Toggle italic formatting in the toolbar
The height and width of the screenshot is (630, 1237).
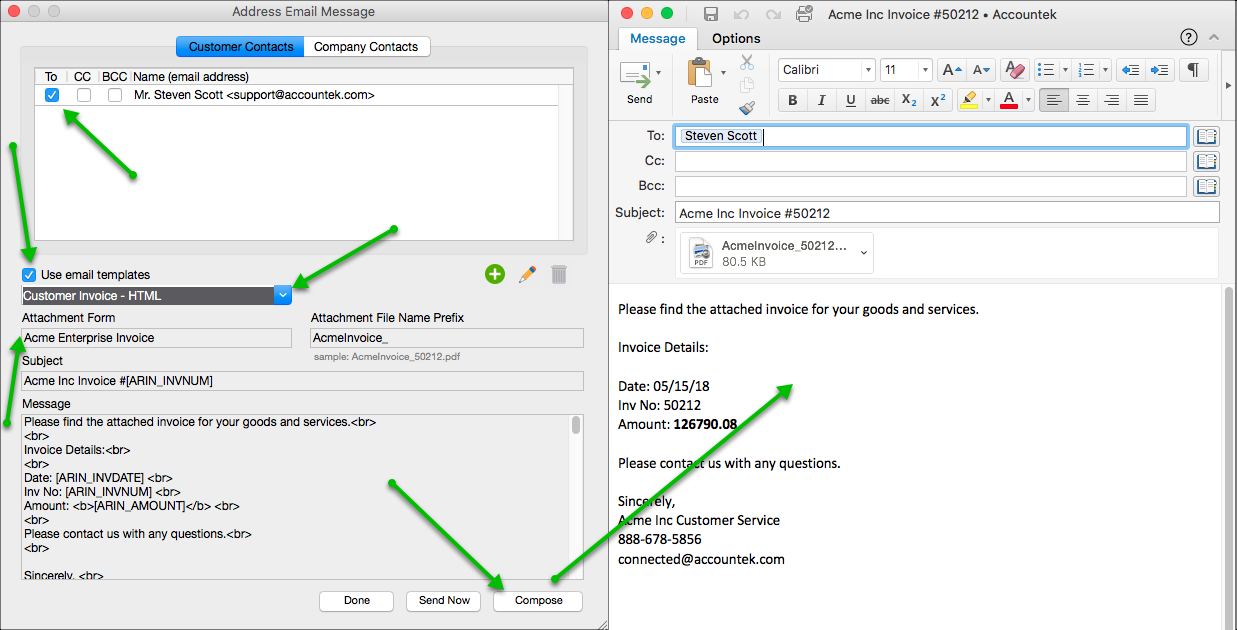(821, 99)
